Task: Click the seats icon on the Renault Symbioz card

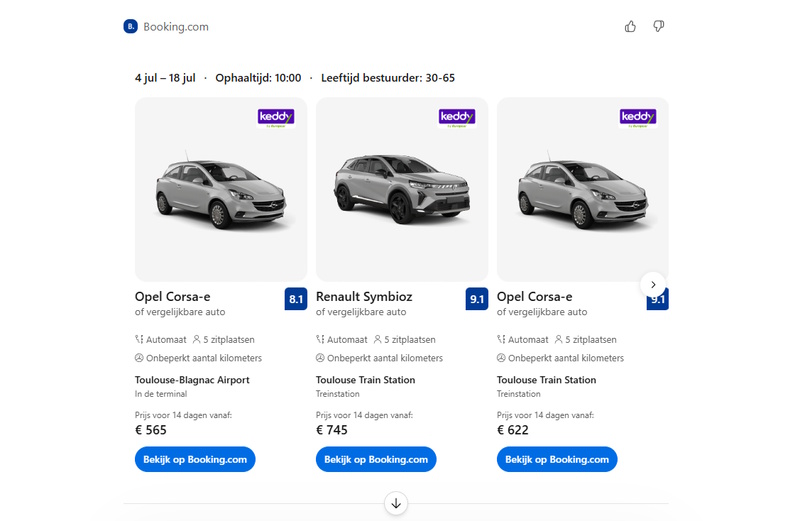Action: (x=378, y=339)
